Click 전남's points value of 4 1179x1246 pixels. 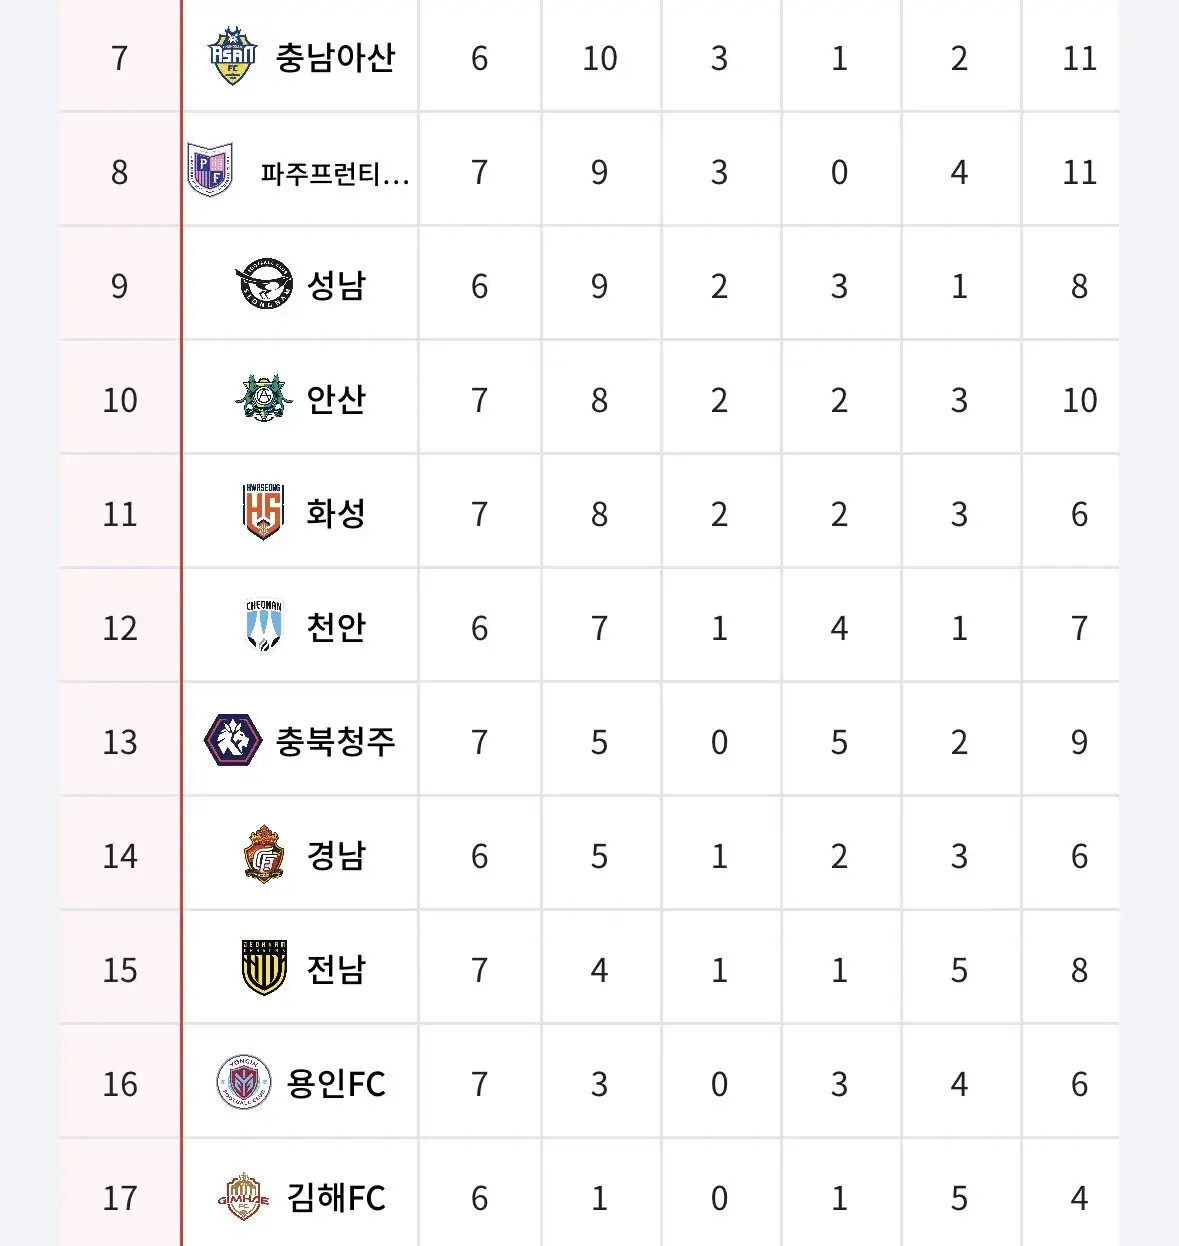[x=599, y=970]
